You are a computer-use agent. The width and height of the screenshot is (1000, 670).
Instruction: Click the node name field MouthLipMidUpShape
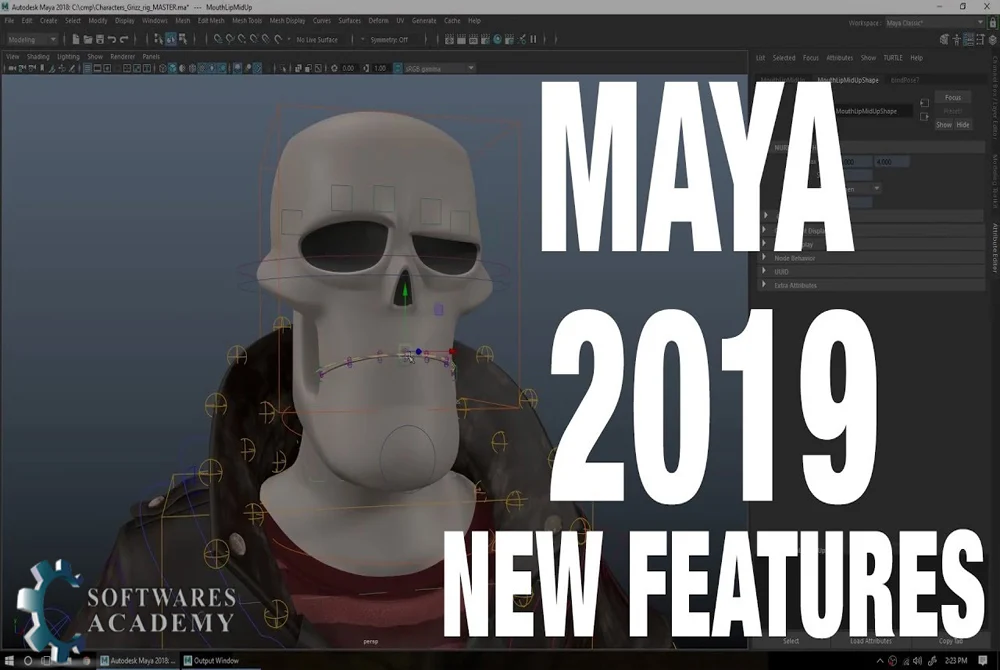pyautogui.click(x=874, y=111)
